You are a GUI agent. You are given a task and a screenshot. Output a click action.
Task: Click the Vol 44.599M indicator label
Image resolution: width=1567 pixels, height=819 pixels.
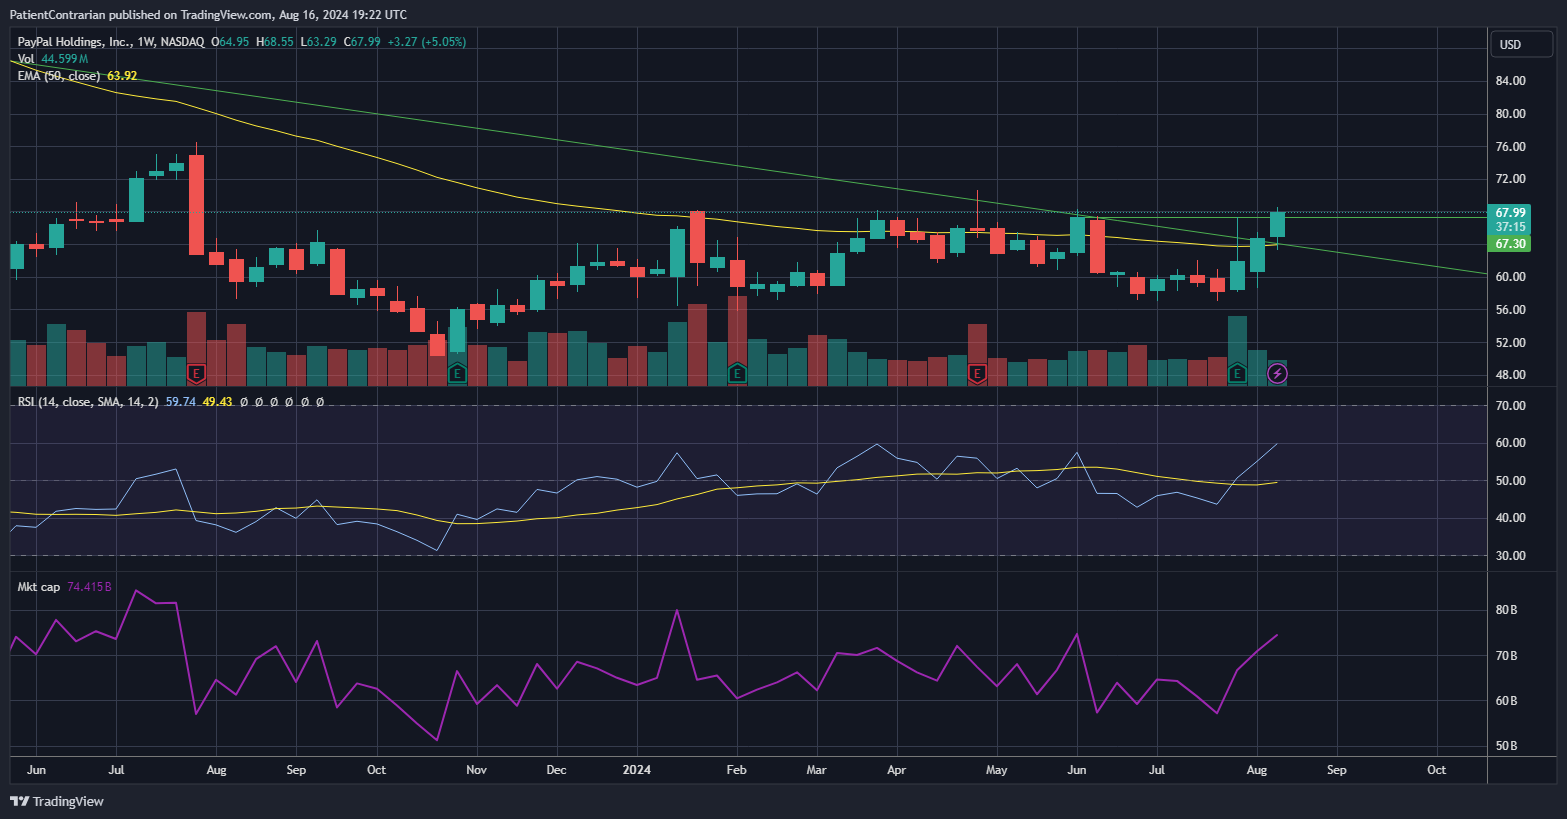tap(53, 59)
